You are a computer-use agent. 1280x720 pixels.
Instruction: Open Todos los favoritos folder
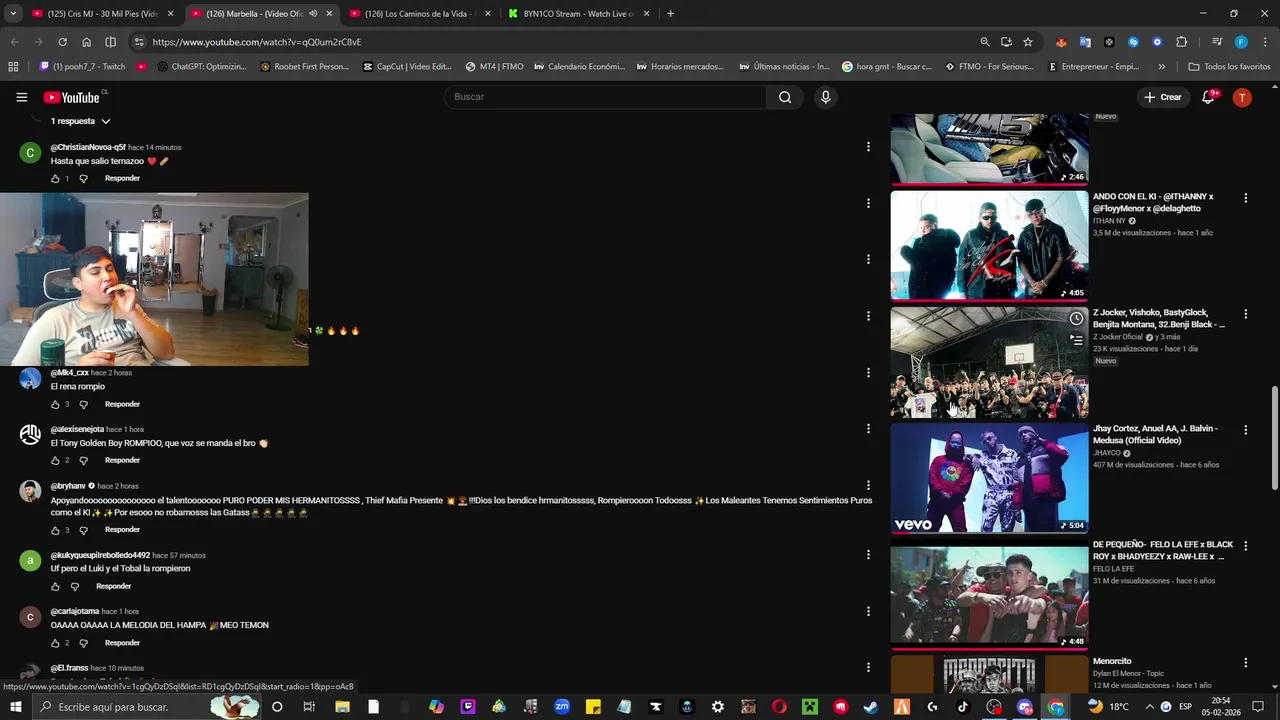coord(1229,67)
